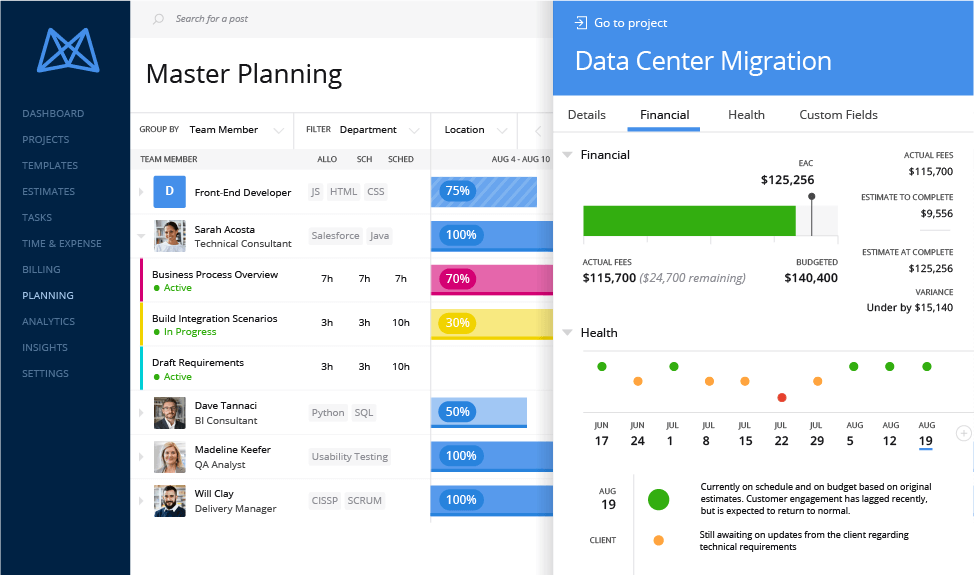The width and height of the screenshot is (974, 576).
Task: Click the Mavenlink logo in sidebar
Action: coord(68,50)
